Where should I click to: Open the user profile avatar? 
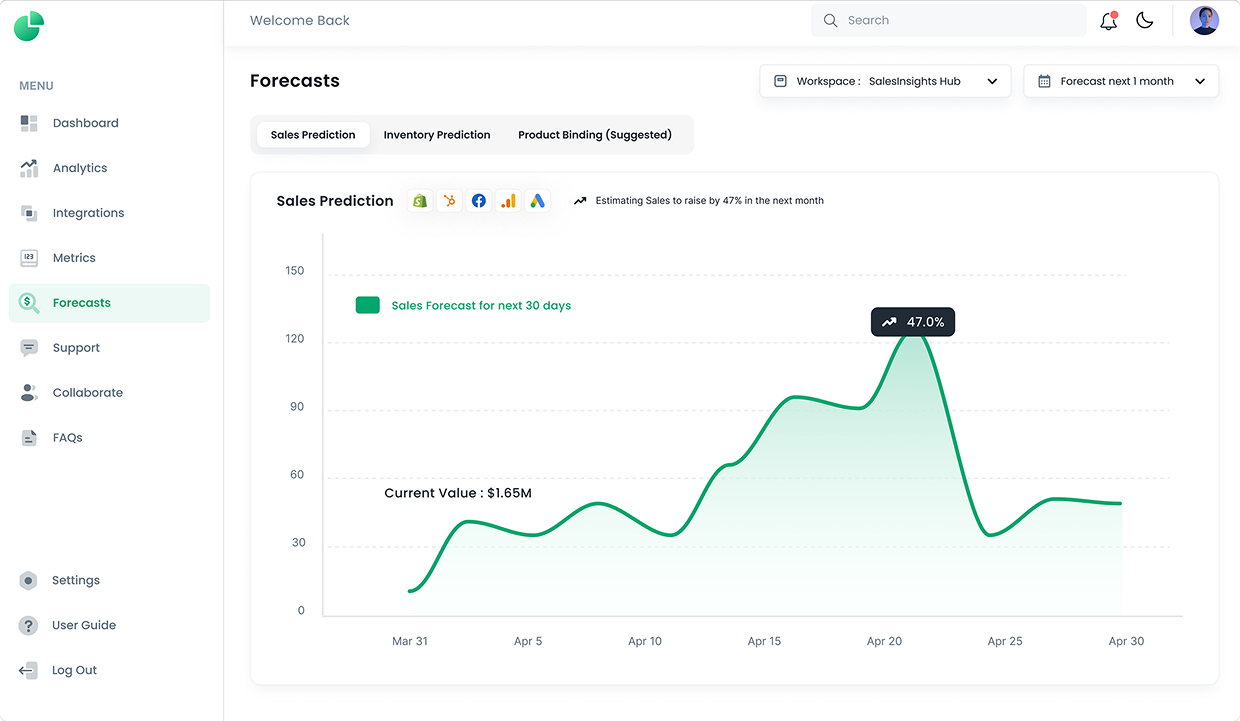tap(1204, 20)
